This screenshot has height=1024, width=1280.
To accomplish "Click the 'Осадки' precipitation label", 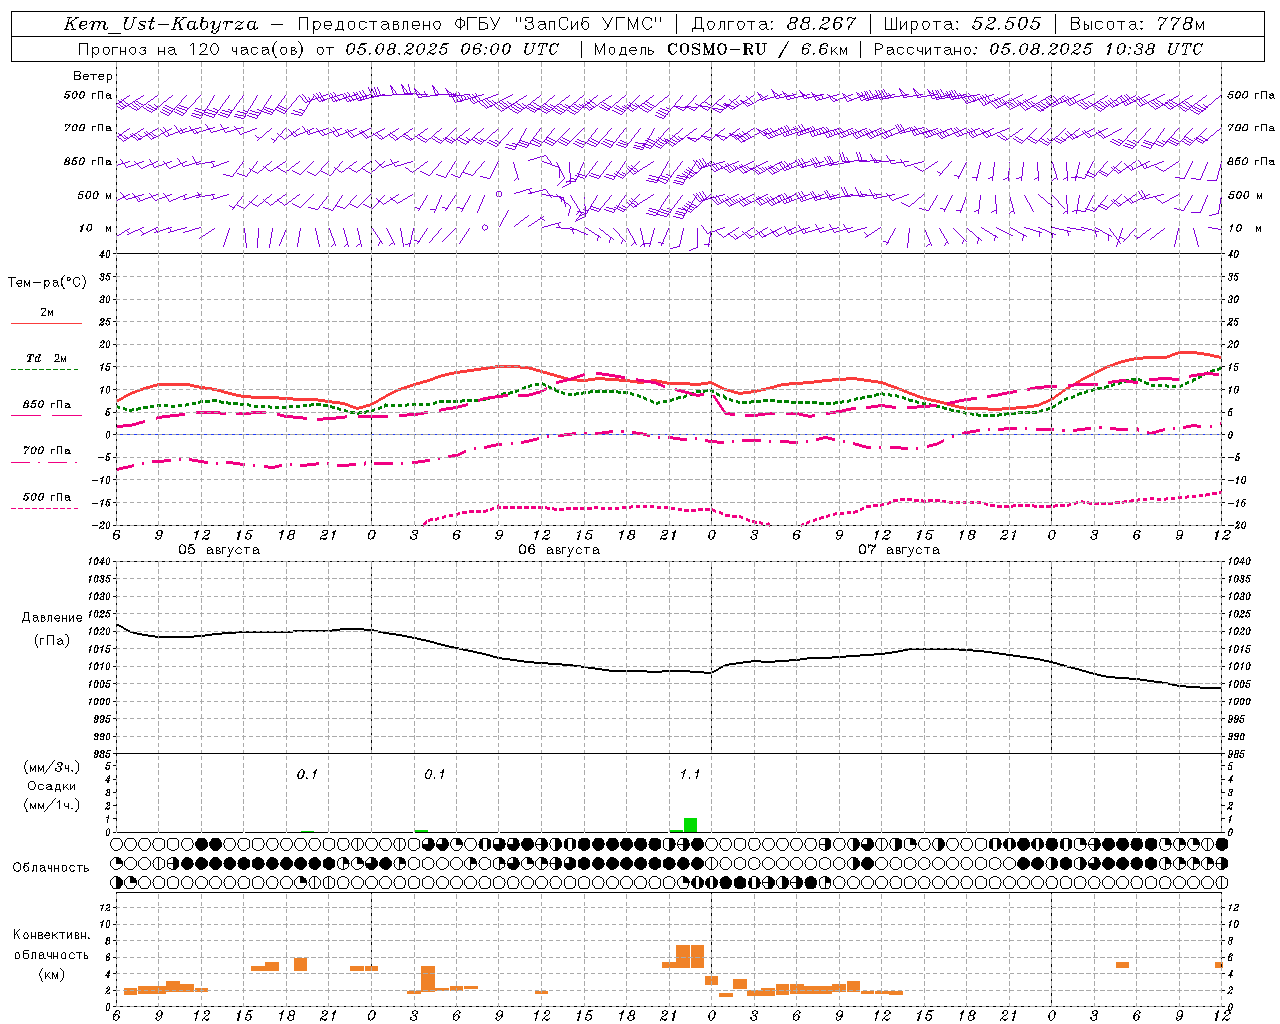I will [52, 786].
